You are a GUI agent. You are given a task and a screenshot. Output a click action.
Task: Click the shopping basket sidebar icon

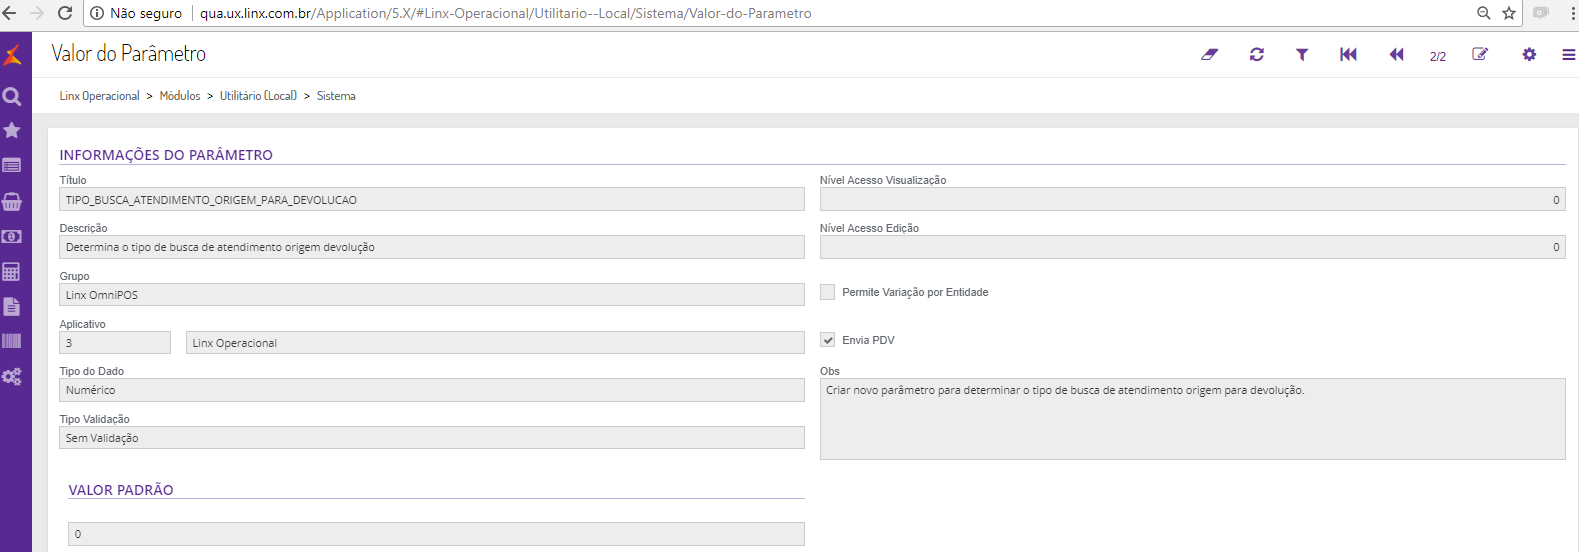click(12, 202)
